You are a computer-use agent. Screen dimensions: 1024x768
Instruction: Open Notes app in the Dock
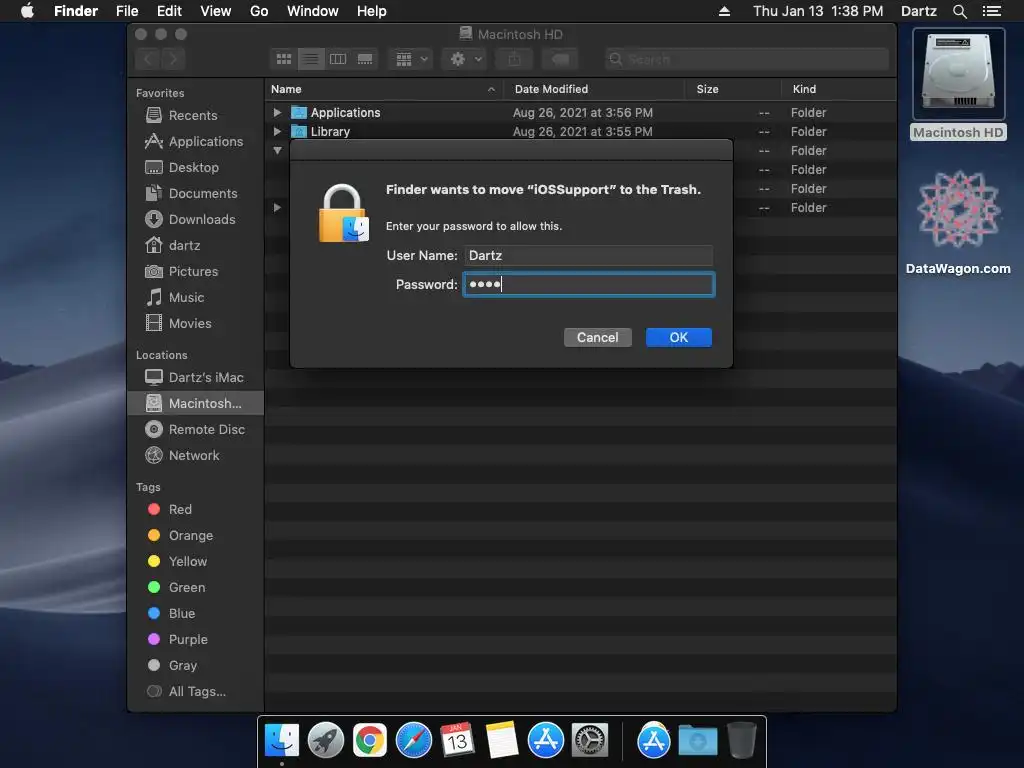(x=502, y=740)
